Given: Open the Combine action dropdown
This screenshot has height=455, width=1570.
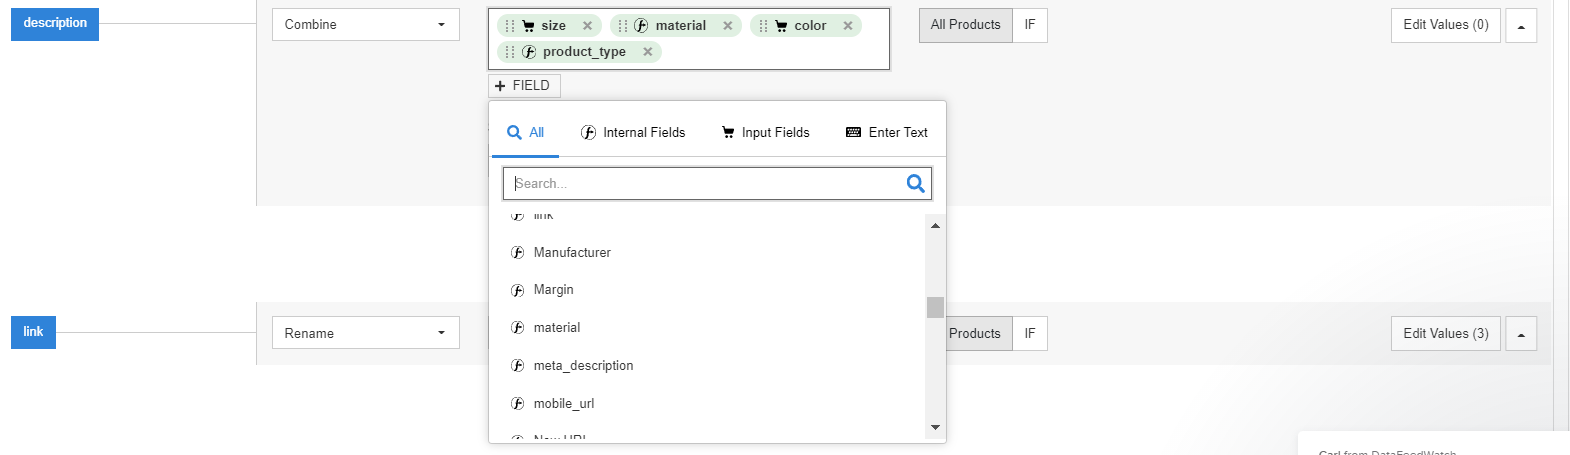Looking at the screenshot, I should [x=366, y=25].
